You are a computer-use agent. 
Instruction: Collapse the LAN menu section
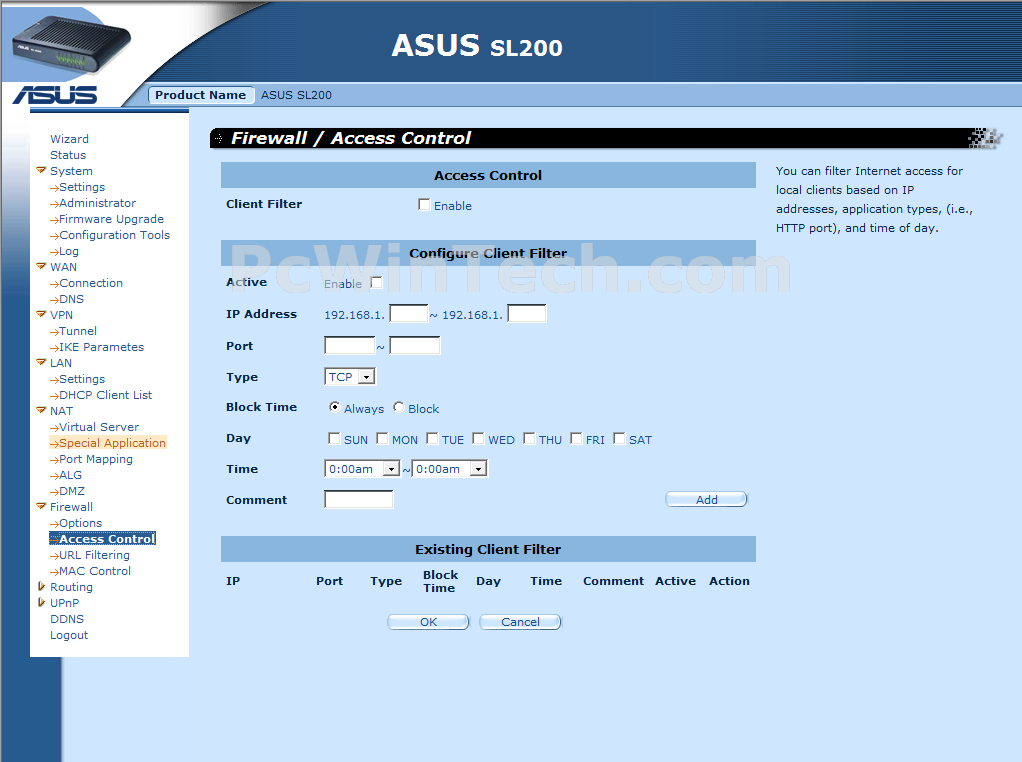(x=41, y=362)
